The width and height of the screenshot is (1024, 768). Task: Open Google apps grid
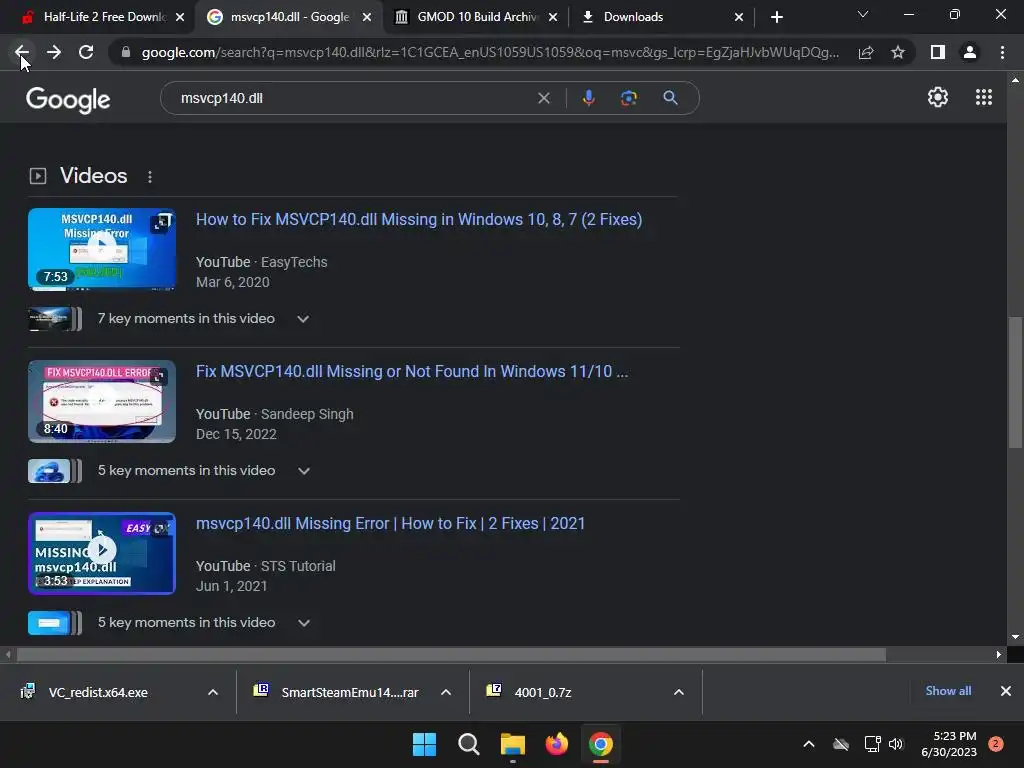click(x=984, y=97)
